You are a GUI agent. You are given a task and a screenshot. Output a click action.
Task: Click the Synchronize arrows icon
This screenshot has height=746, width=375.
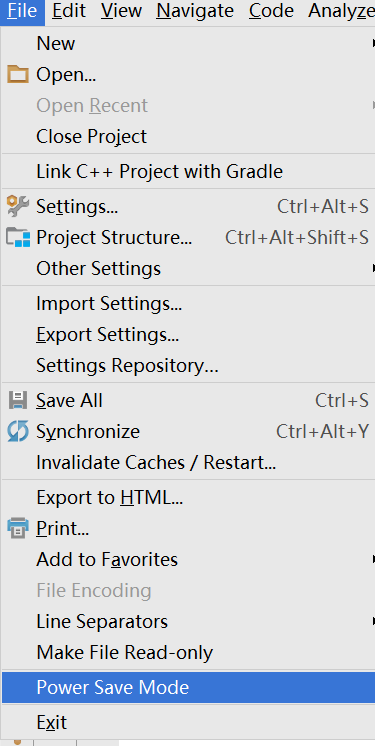point(18,432)
